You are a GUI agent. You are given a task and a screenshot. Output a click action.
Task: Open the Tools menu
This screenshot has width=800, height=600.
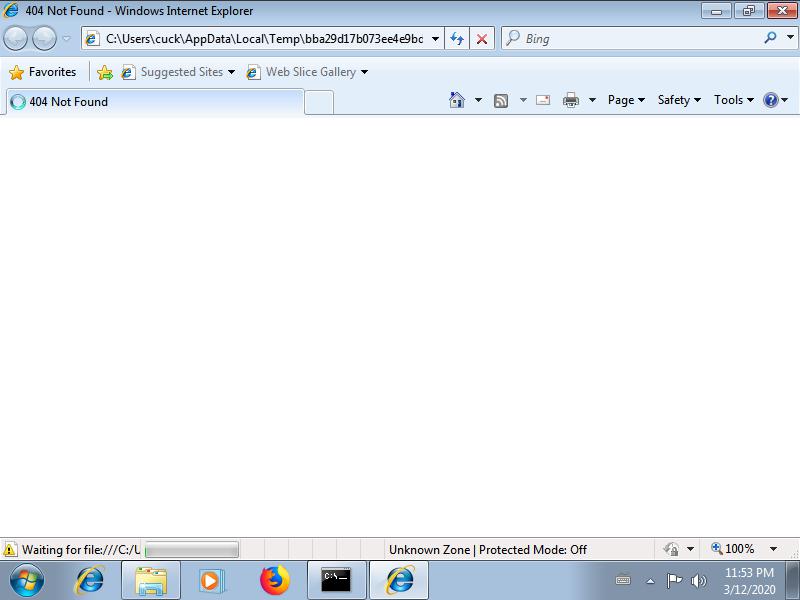tap(734, 100)
